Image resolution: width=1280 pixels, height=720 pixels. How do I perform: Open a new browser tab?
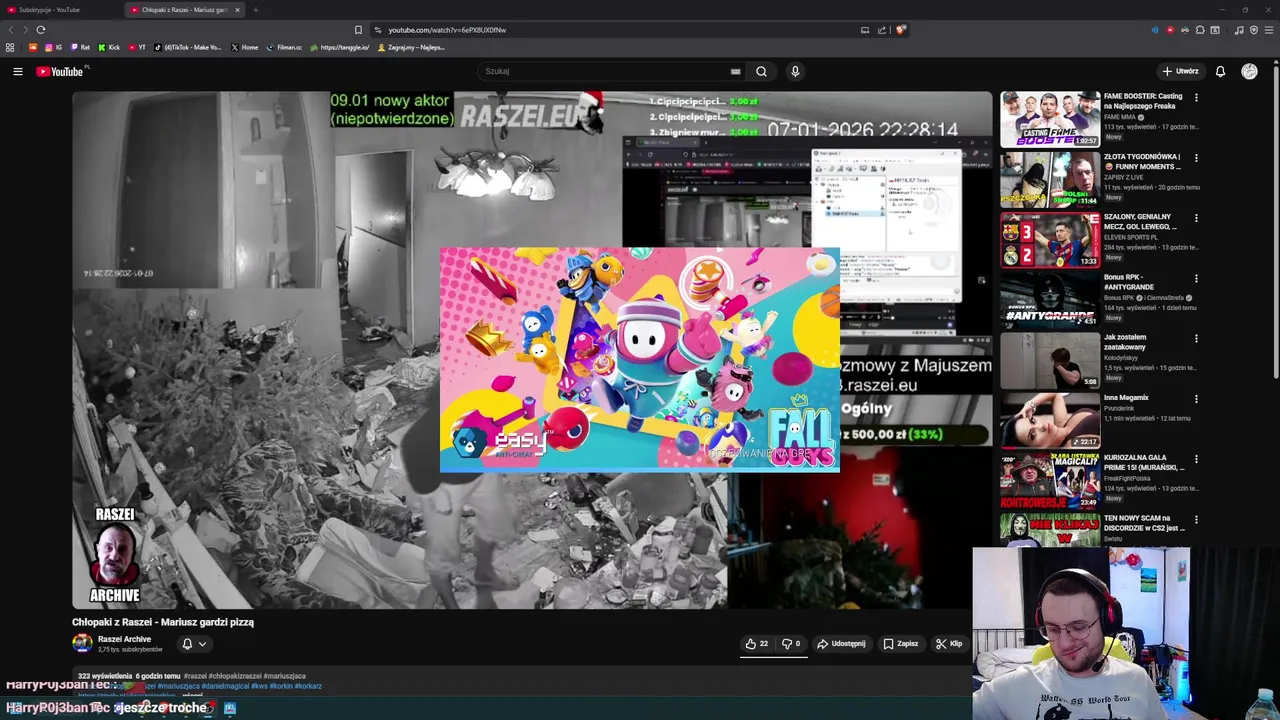[x=255, y=10]
